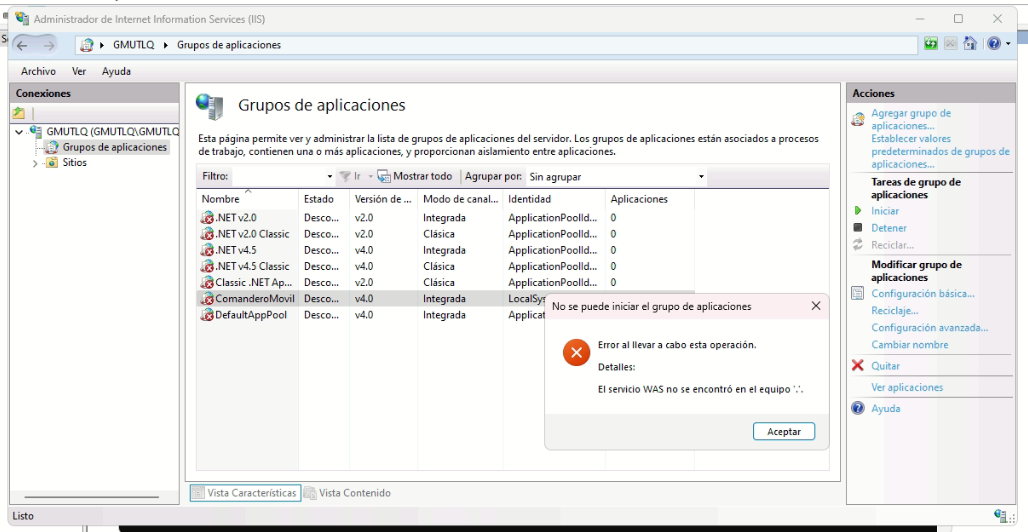Screen dimensions: 1028x532
Task: Open the Ver menu
Action: tap(79, 72)
